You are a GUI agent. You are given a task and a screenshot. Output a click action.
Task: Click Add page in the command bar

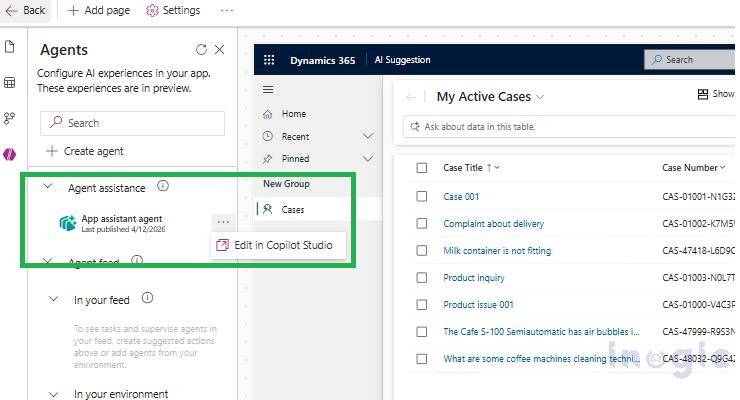(99, 10)
